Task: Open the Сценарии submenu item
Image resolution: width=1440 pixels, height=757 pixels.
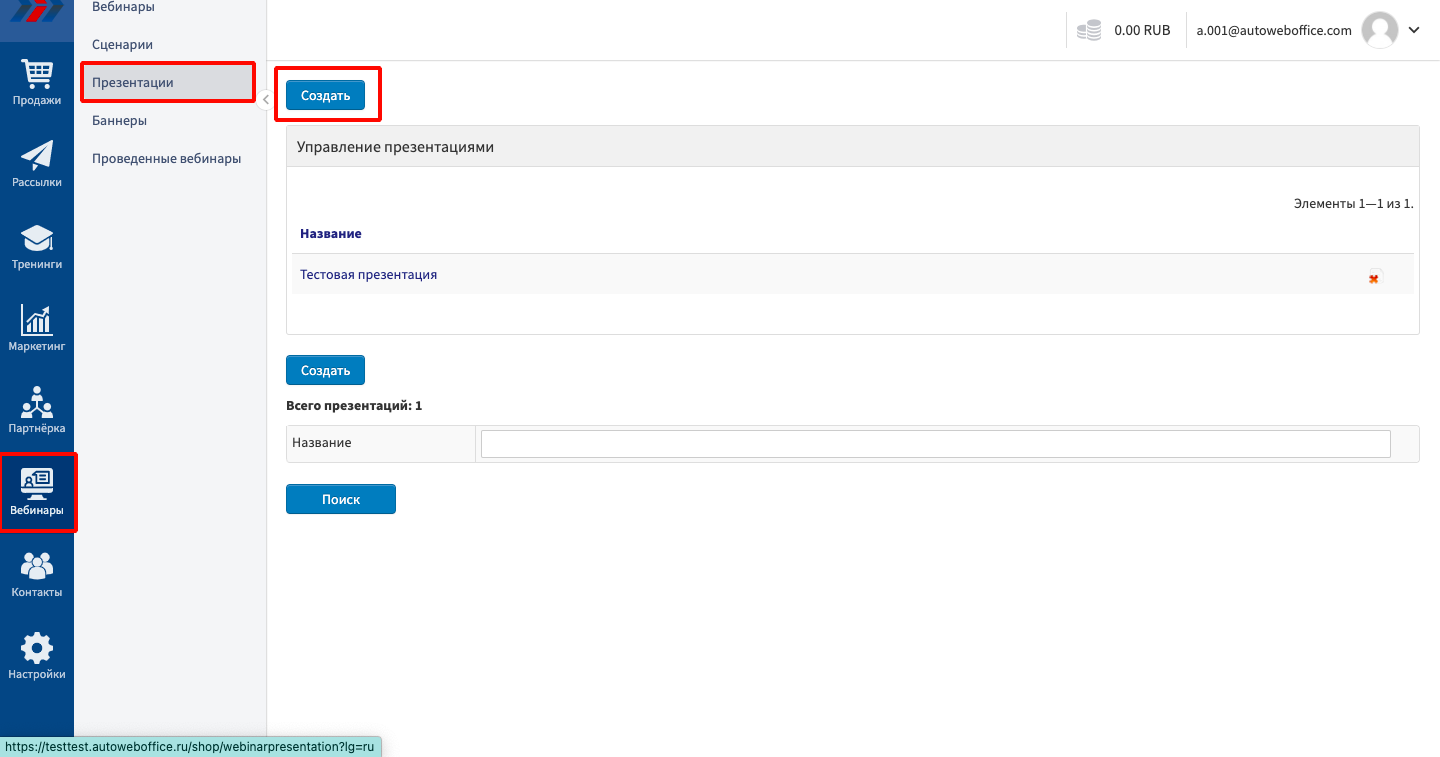Action: point(122,45)
